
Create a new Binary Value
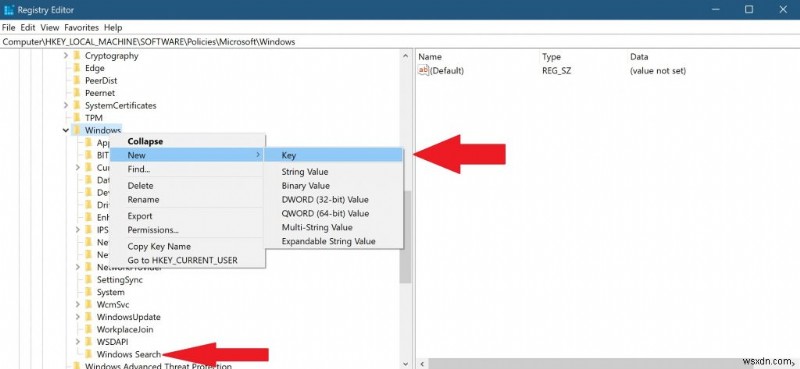334,186
